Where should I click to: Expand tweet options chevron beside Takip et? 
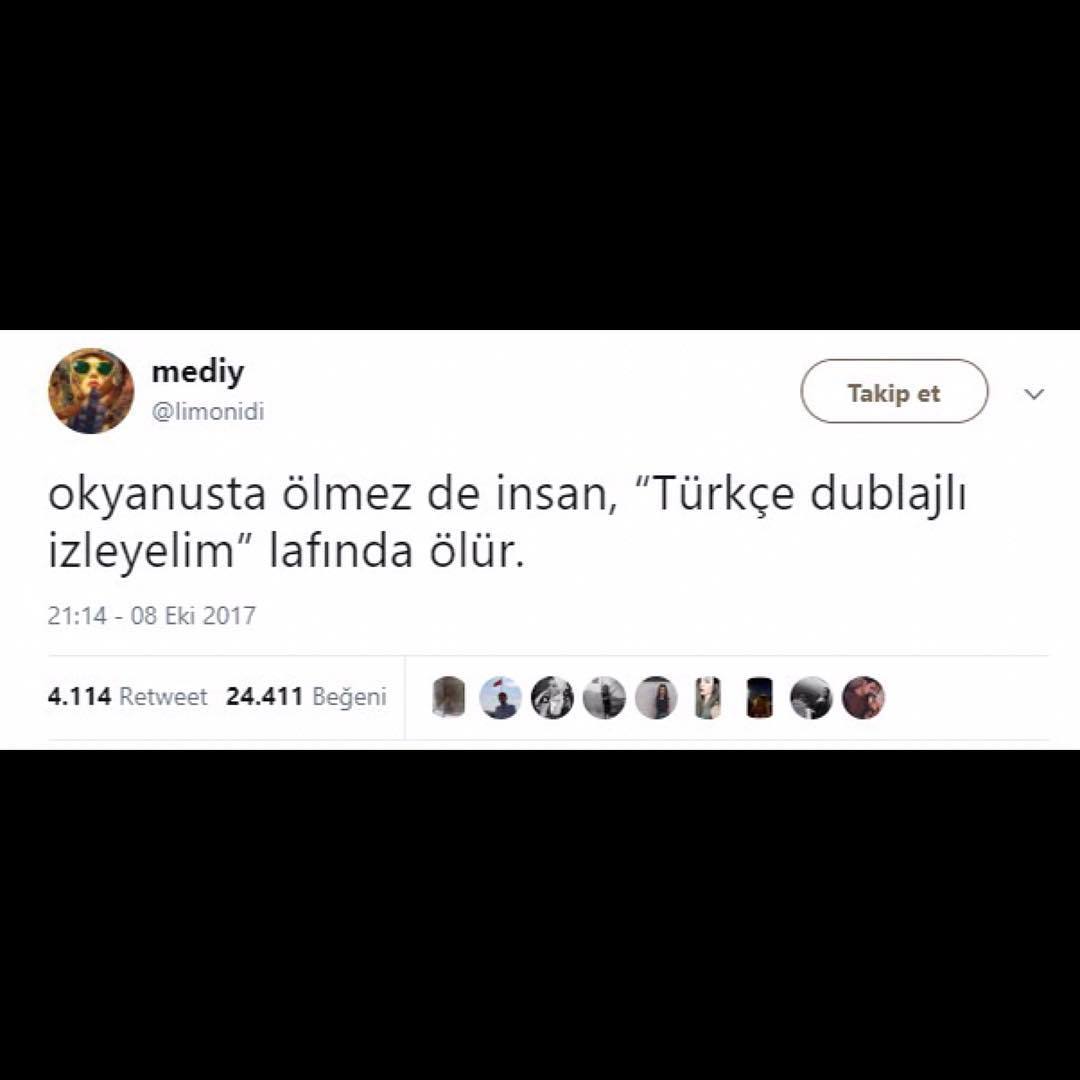point(1034,393)
